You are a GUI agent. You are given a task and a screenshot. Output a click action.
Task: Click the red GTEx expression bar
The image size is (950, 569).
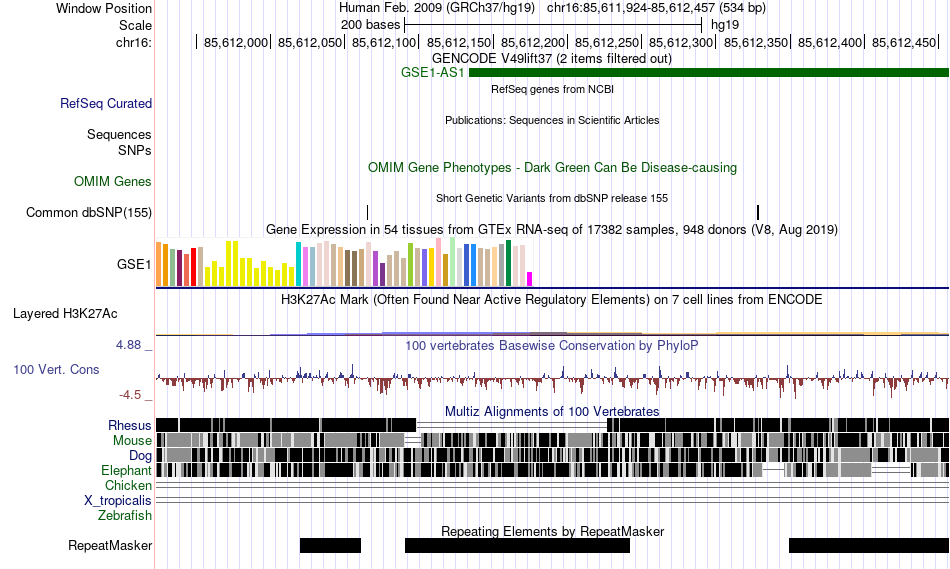tap(194, 267)
